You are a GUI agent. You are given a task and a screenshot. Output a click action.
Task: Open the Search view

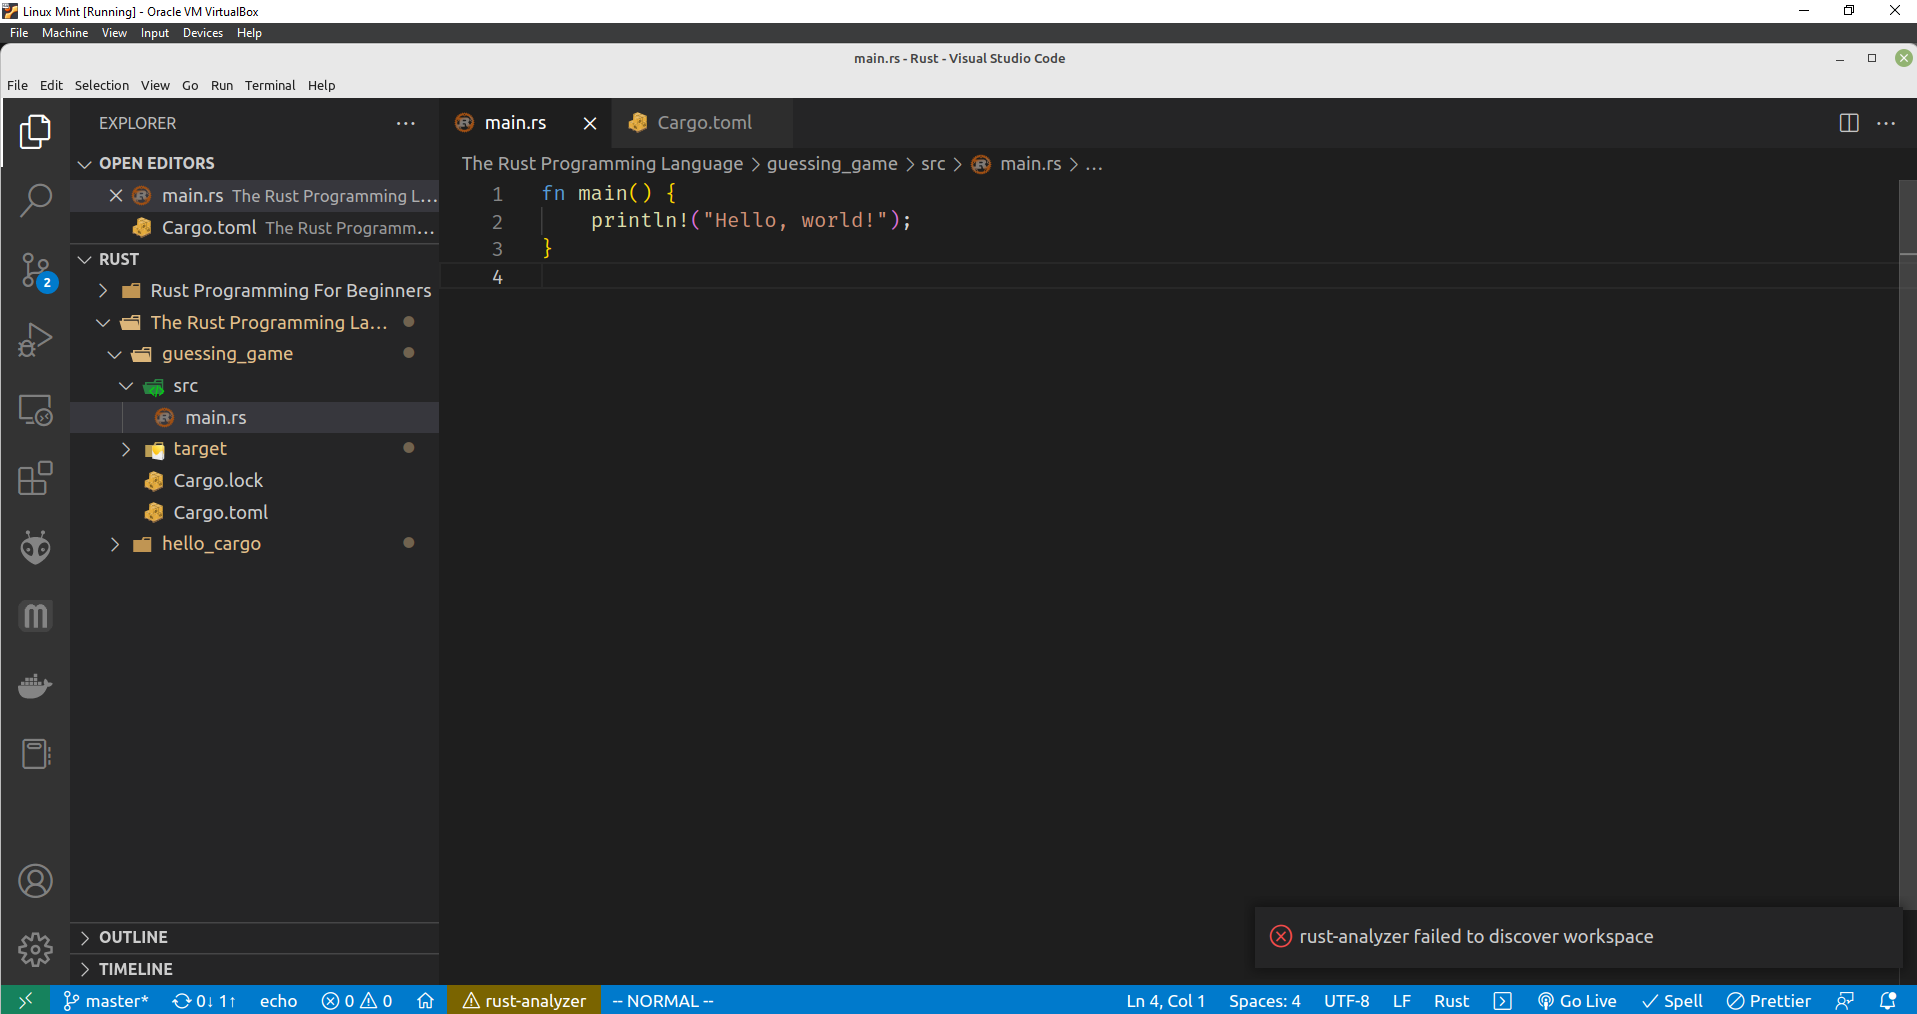click(x=35, y=201)
